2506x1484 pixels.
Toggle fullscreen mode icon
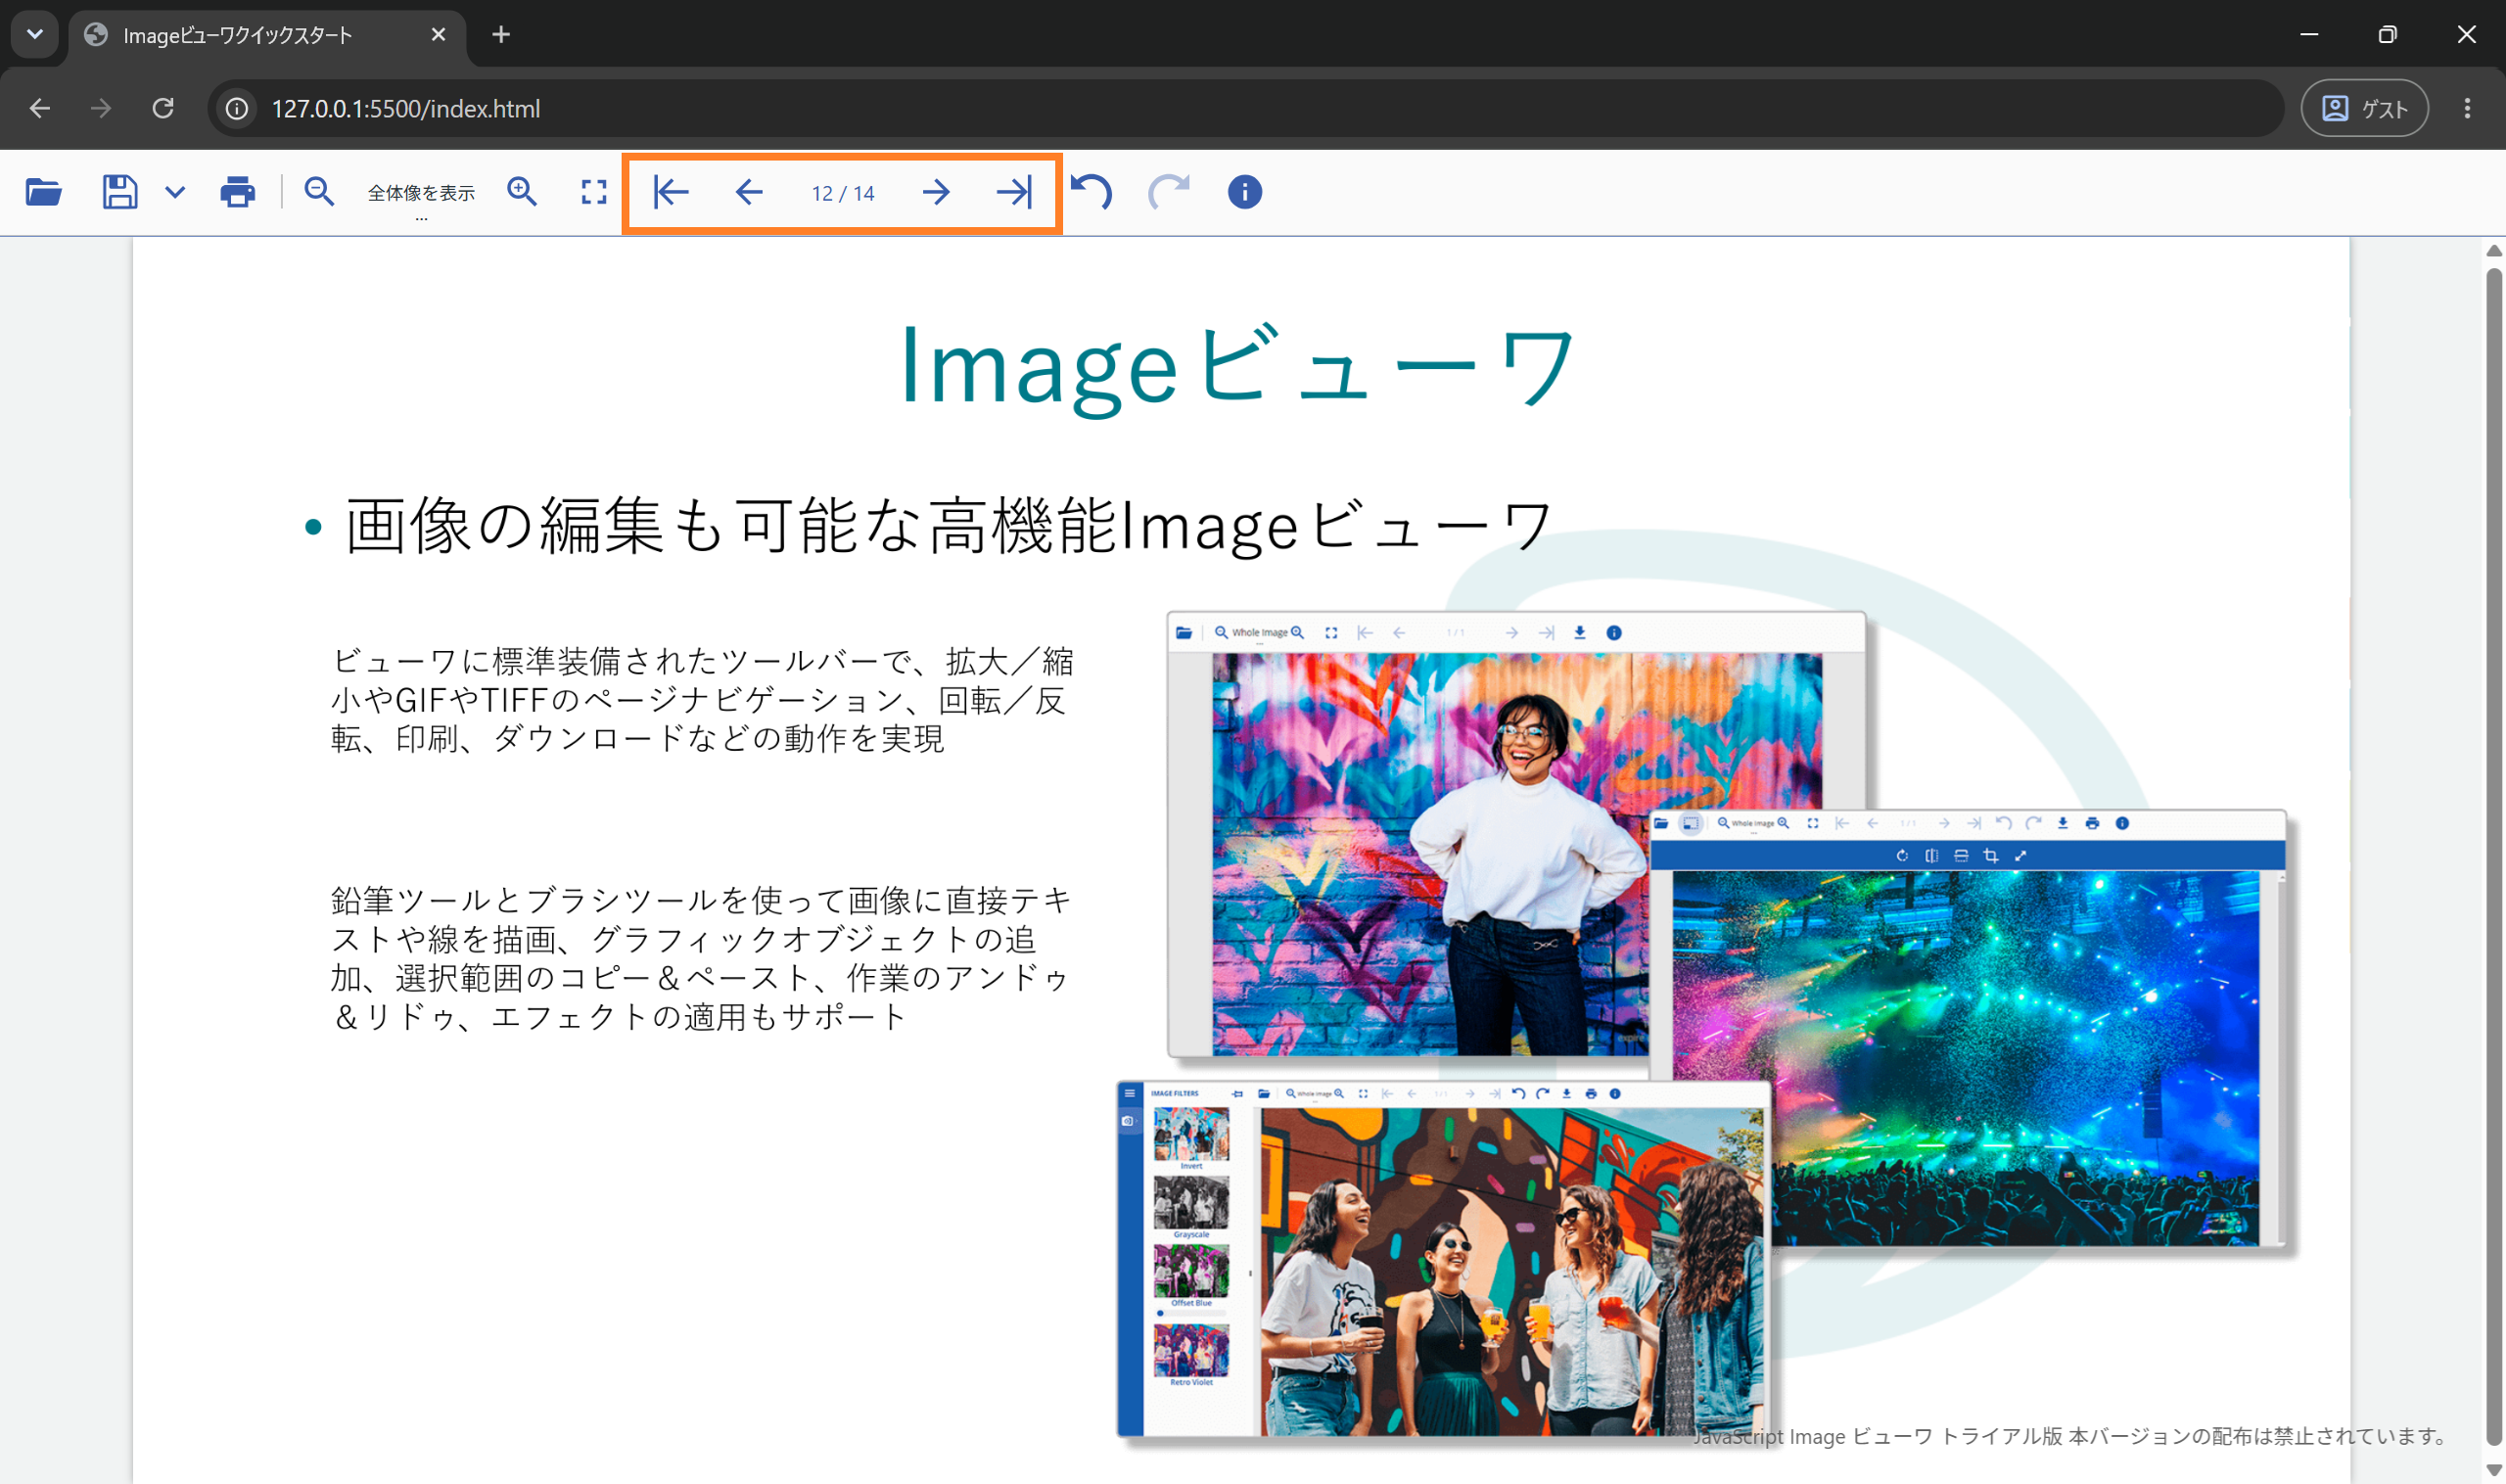[594, 192]
